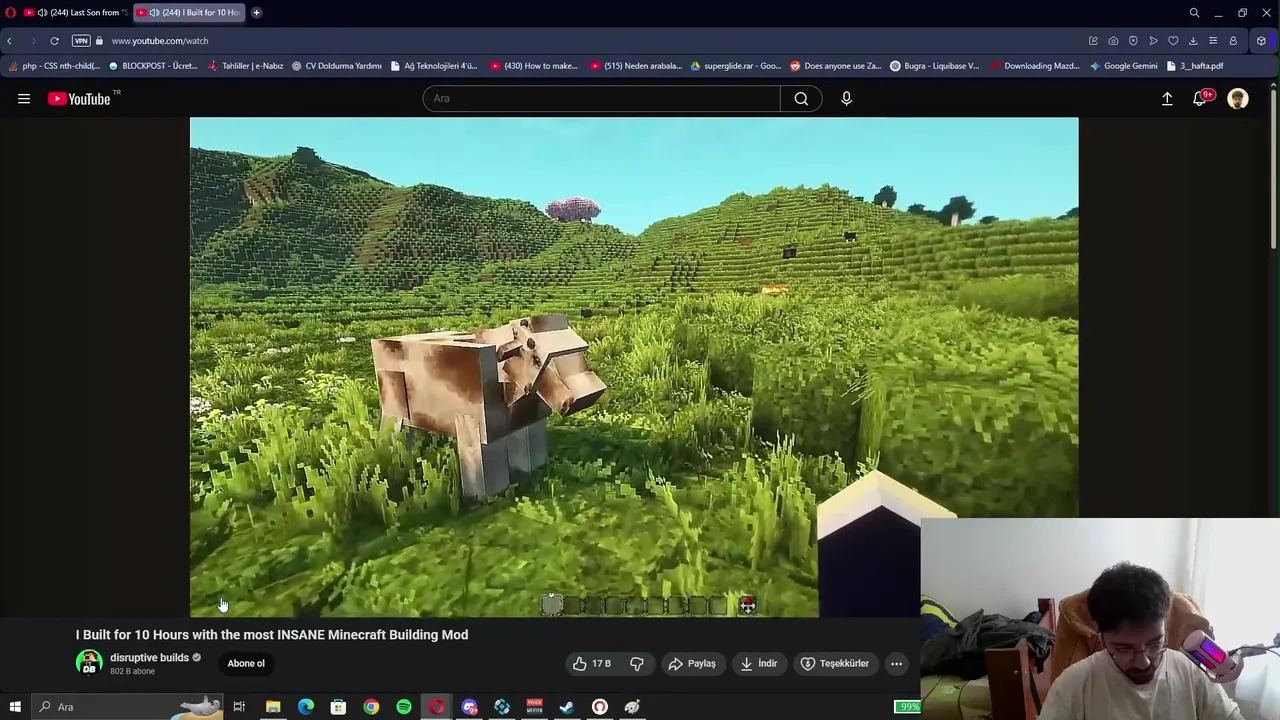Launch Microsoft Edge from the taskbar
Screen dimensions: 1280x720
coord(306,707)
